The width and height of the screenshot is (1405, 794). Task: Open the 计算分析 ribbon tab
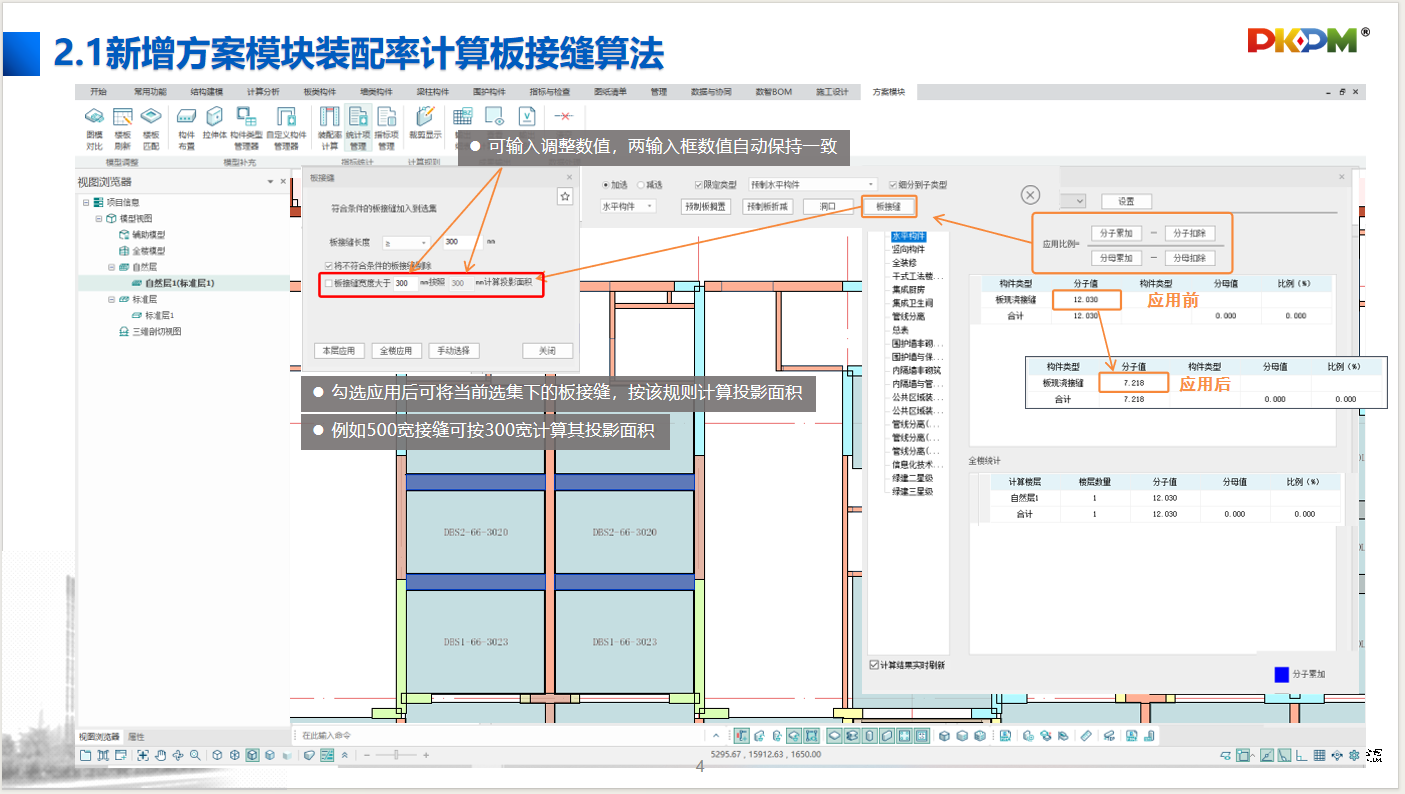point(263,92)
